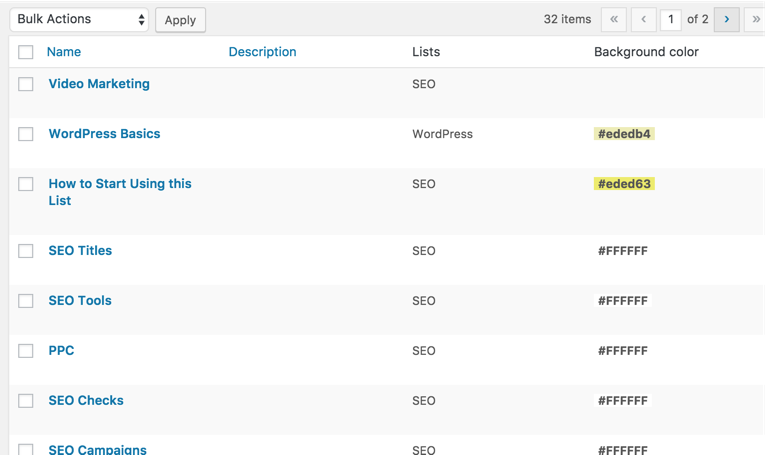The width and height of the screenshot is (766, 455).
Task: Tick the PPC row checkbox
Action: (x=25, y=351)
